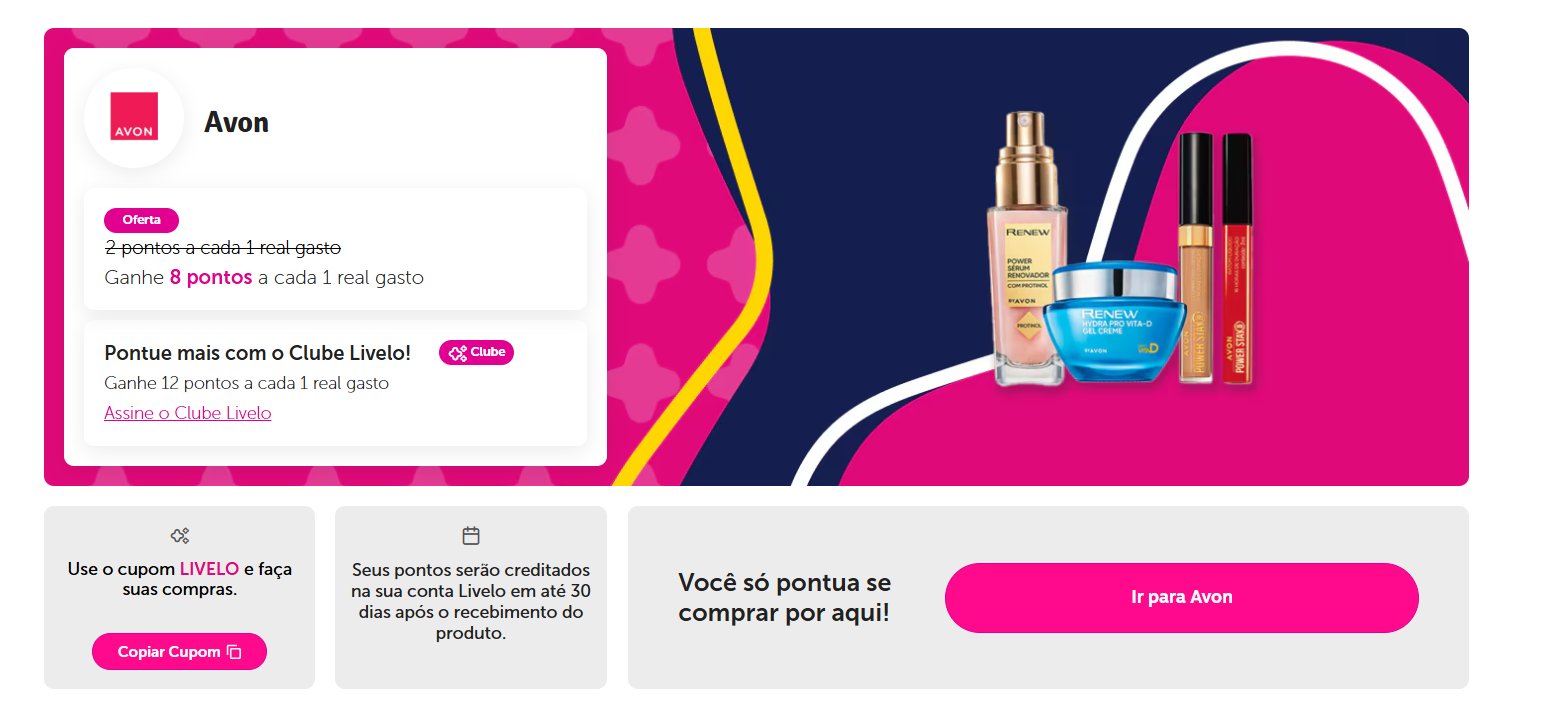The height and width of the screenshot is (717, 1555).
Task: Click the 8 pontos offer text
Action: click(211, 277)
